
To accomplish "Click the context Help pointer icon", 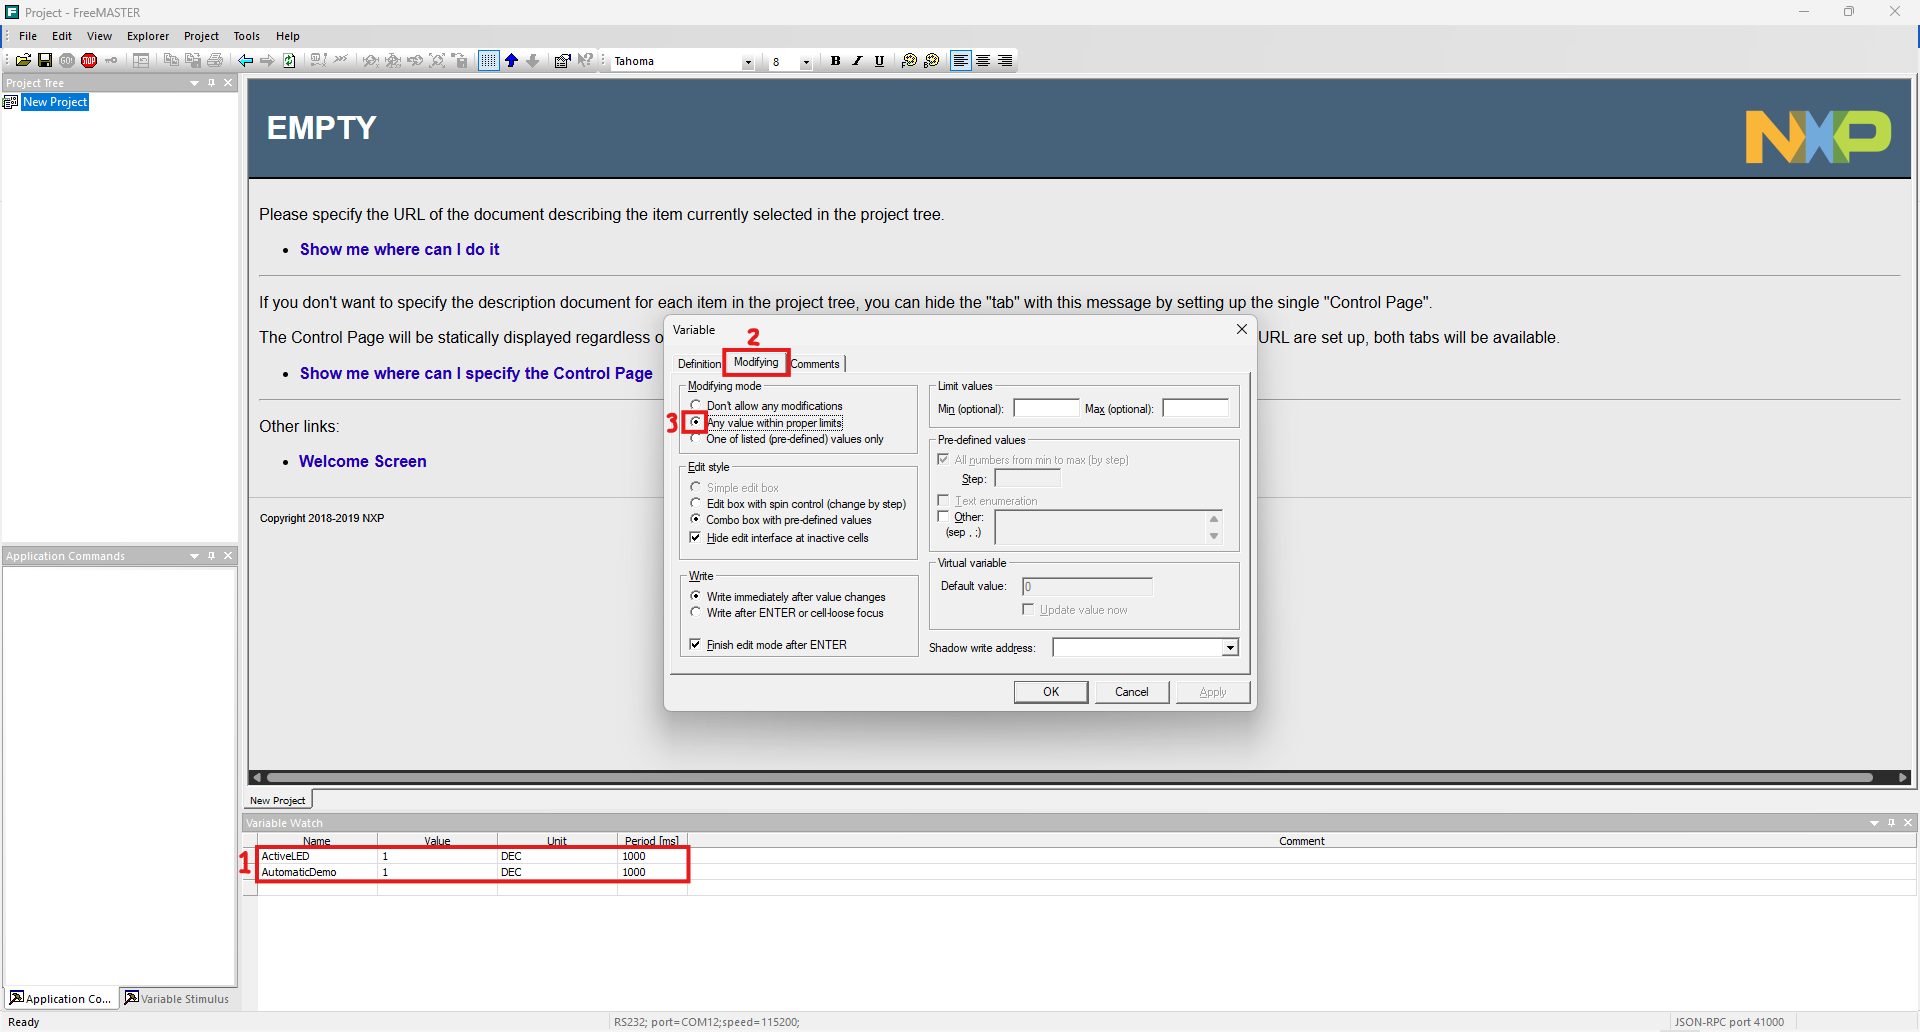I will click(x=585, y=61).
